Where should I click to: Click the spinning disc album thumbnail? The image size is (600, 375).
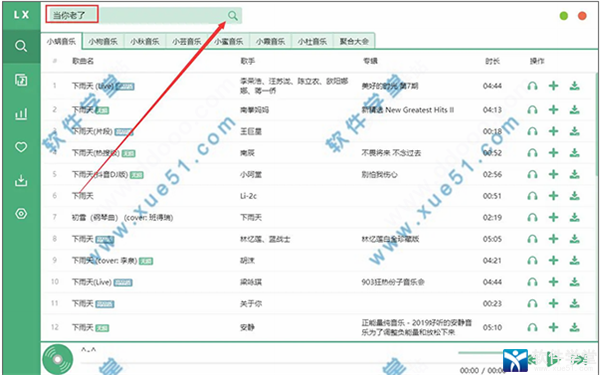[x=57, y=359]
